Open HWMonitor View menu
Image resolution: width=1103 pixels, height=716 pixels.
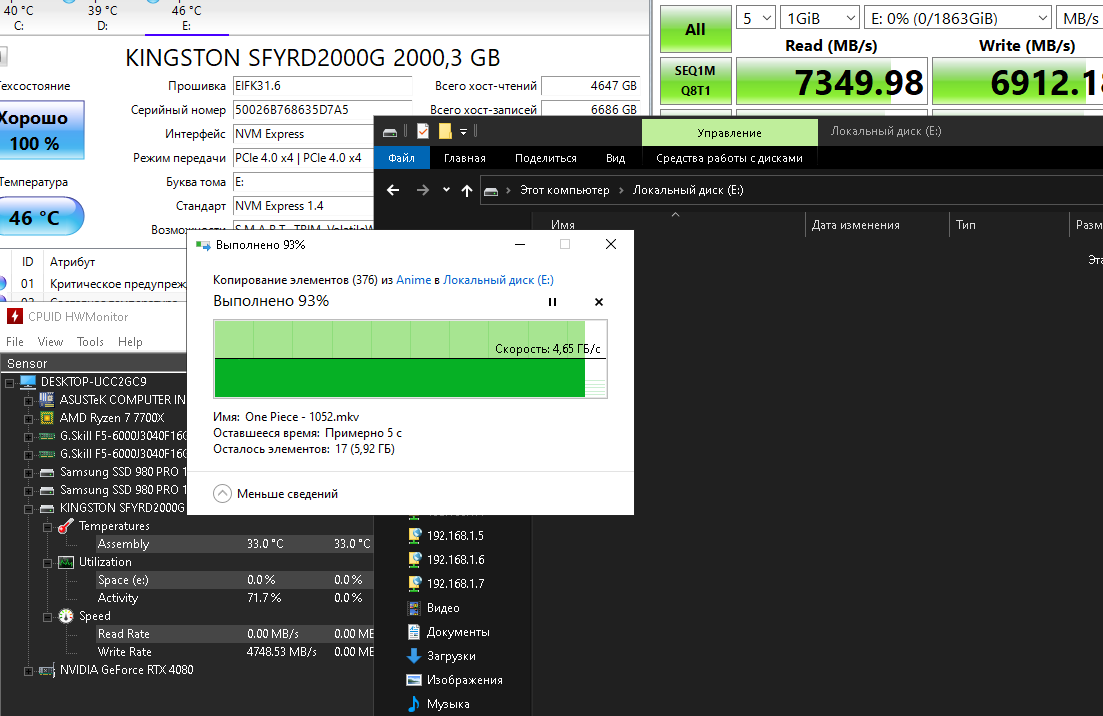coord(50,342)
